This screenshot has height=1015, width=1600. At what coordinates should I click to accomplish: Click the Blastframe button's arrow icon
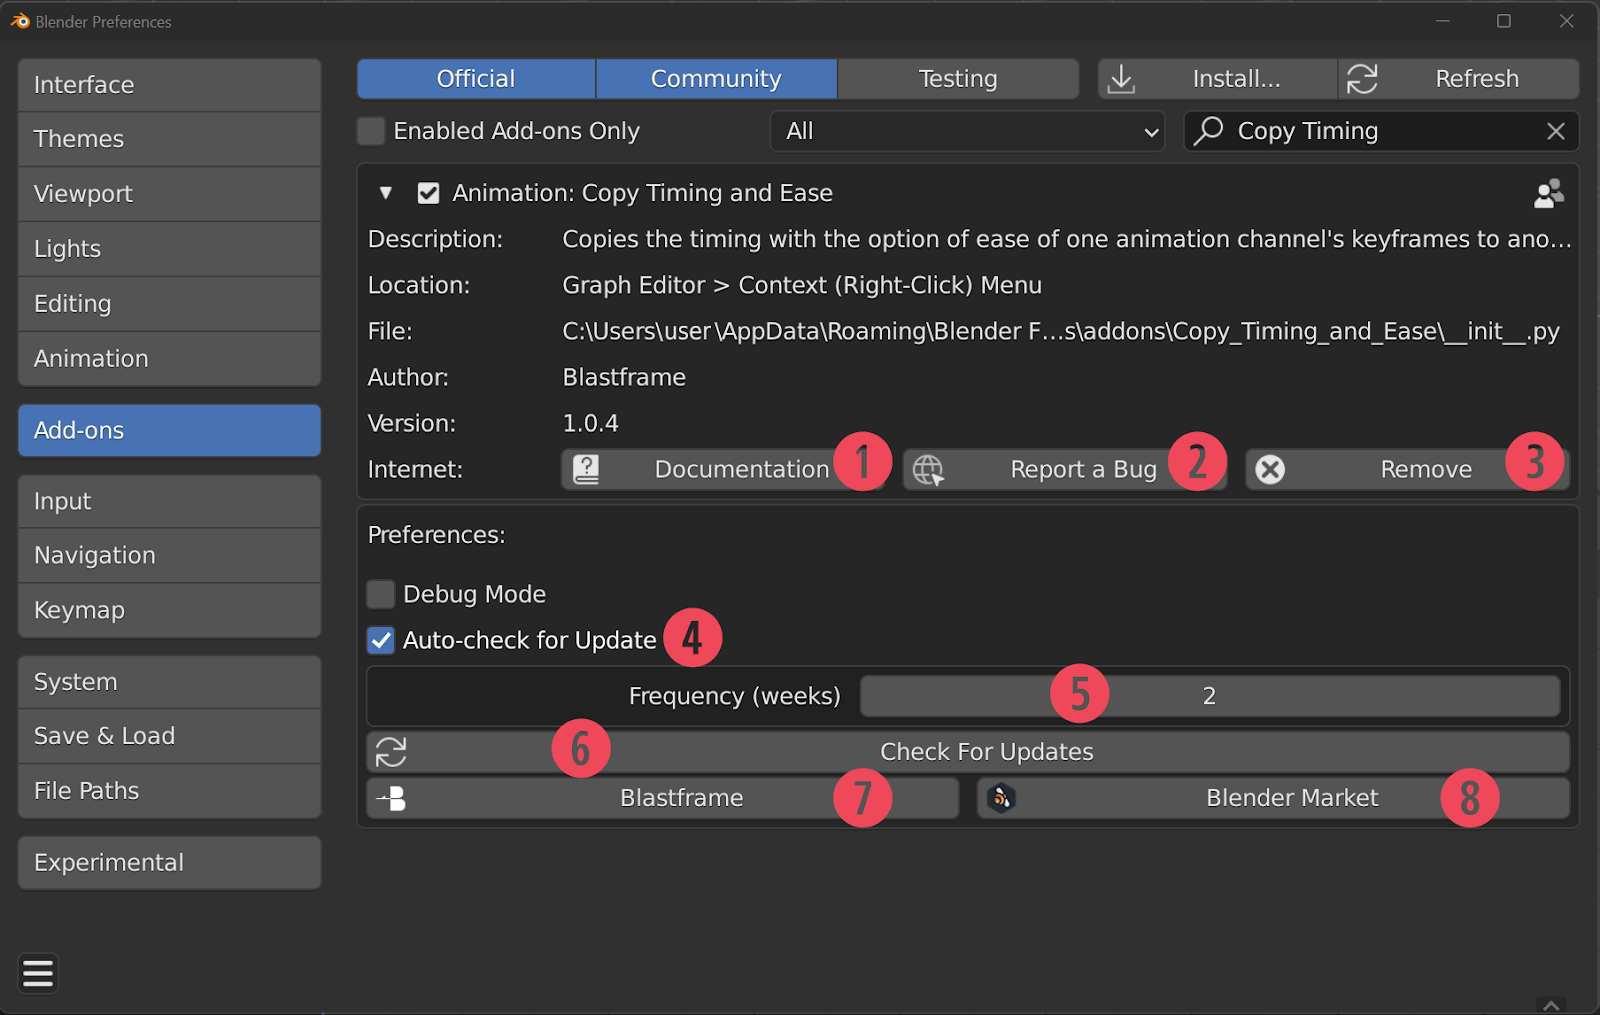tap(391, 798)
